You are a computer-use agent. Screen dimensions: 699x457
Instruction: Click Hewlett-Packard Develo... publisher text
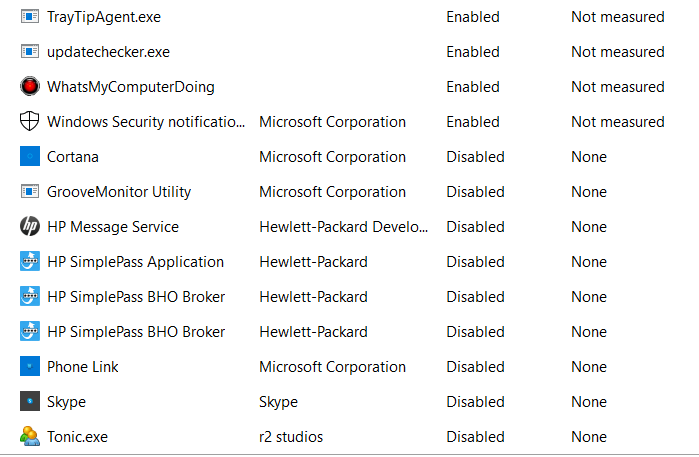343,227
